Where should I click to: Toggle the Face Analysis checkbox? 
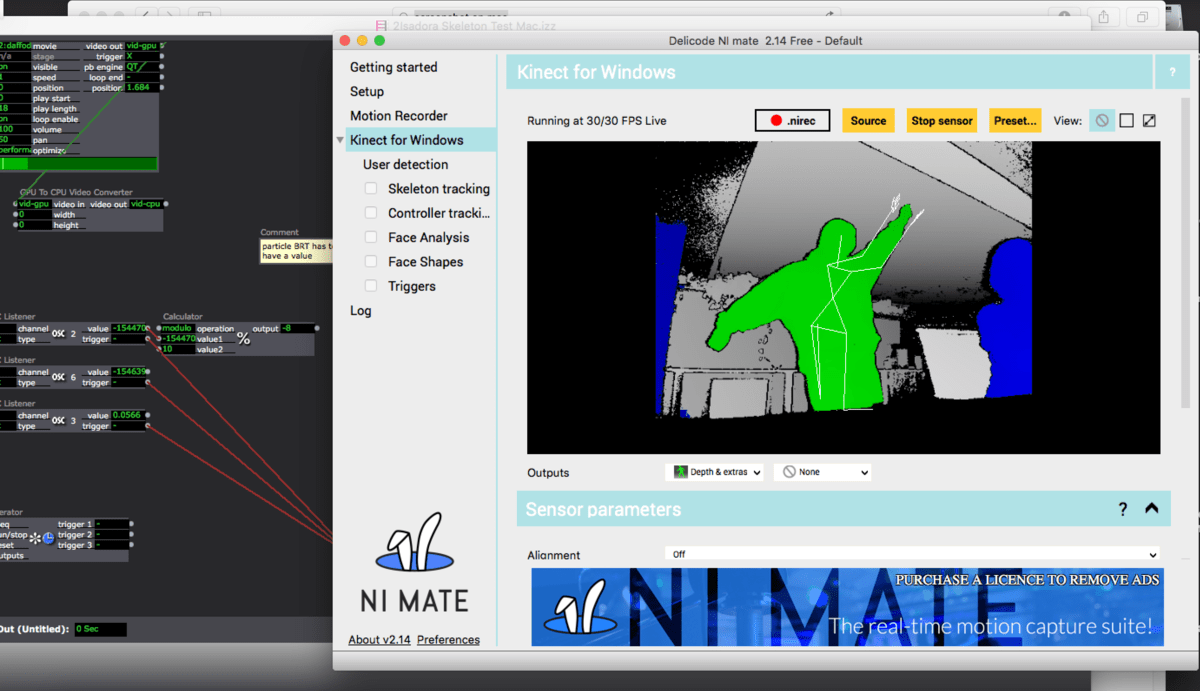click(371, 238)
